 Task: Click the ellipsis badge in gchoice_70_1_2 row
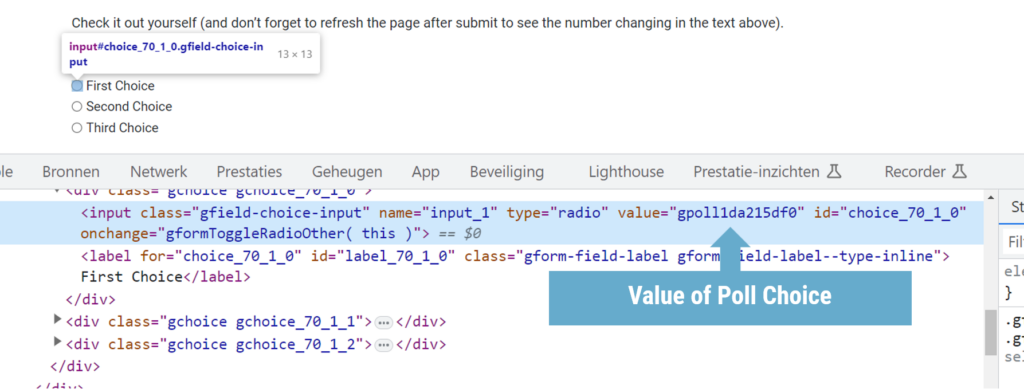[384, 345]
